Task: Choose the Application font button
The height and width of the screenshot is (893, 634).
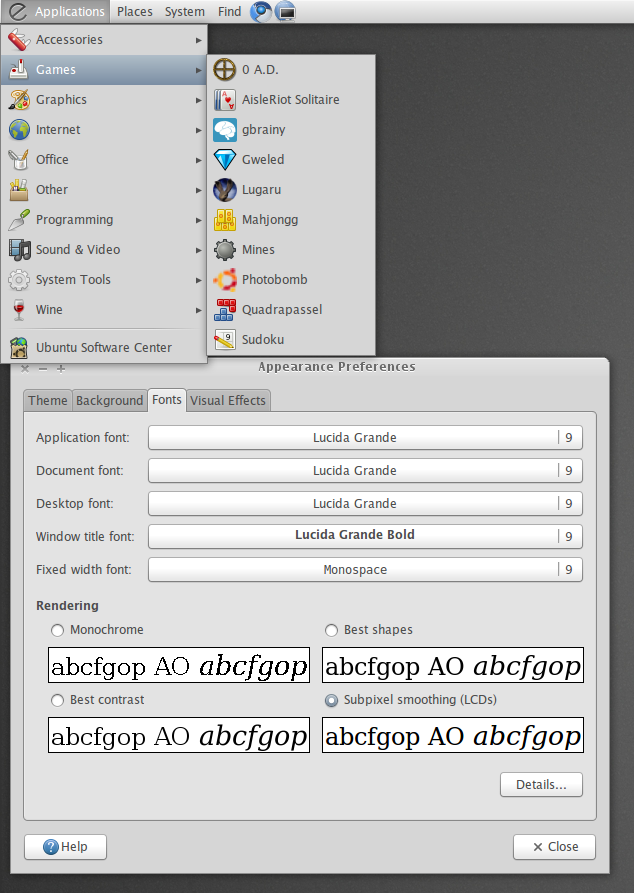Action: (365, 437)
